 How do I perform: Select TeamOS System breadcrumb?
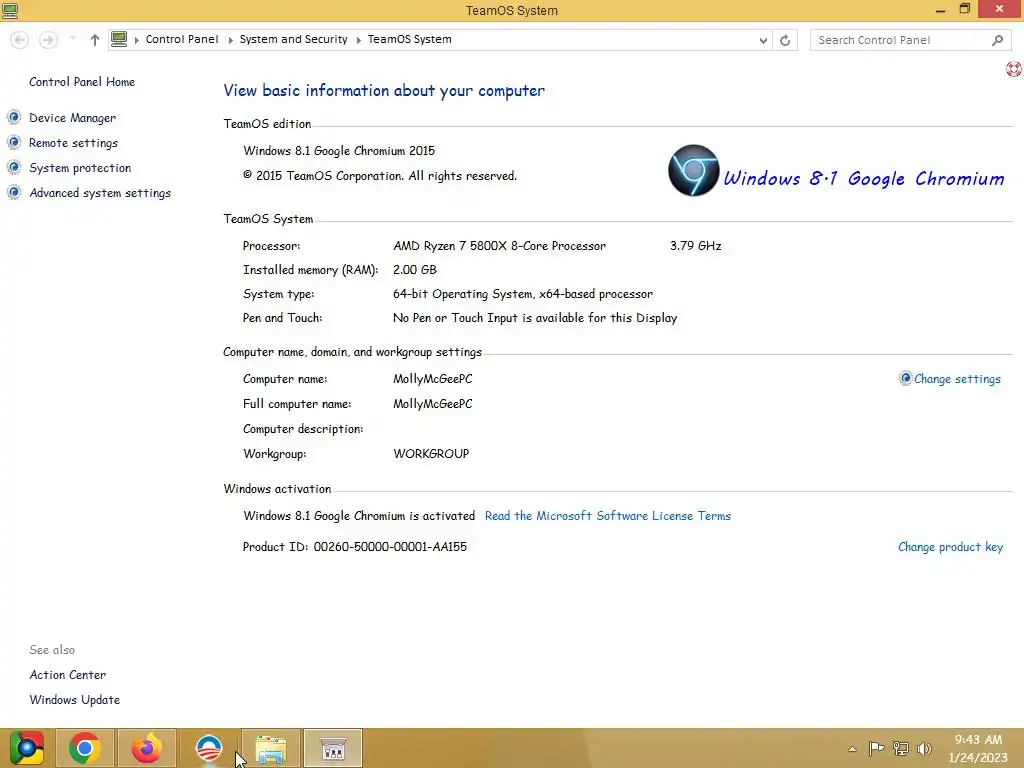tap(409, 39)
